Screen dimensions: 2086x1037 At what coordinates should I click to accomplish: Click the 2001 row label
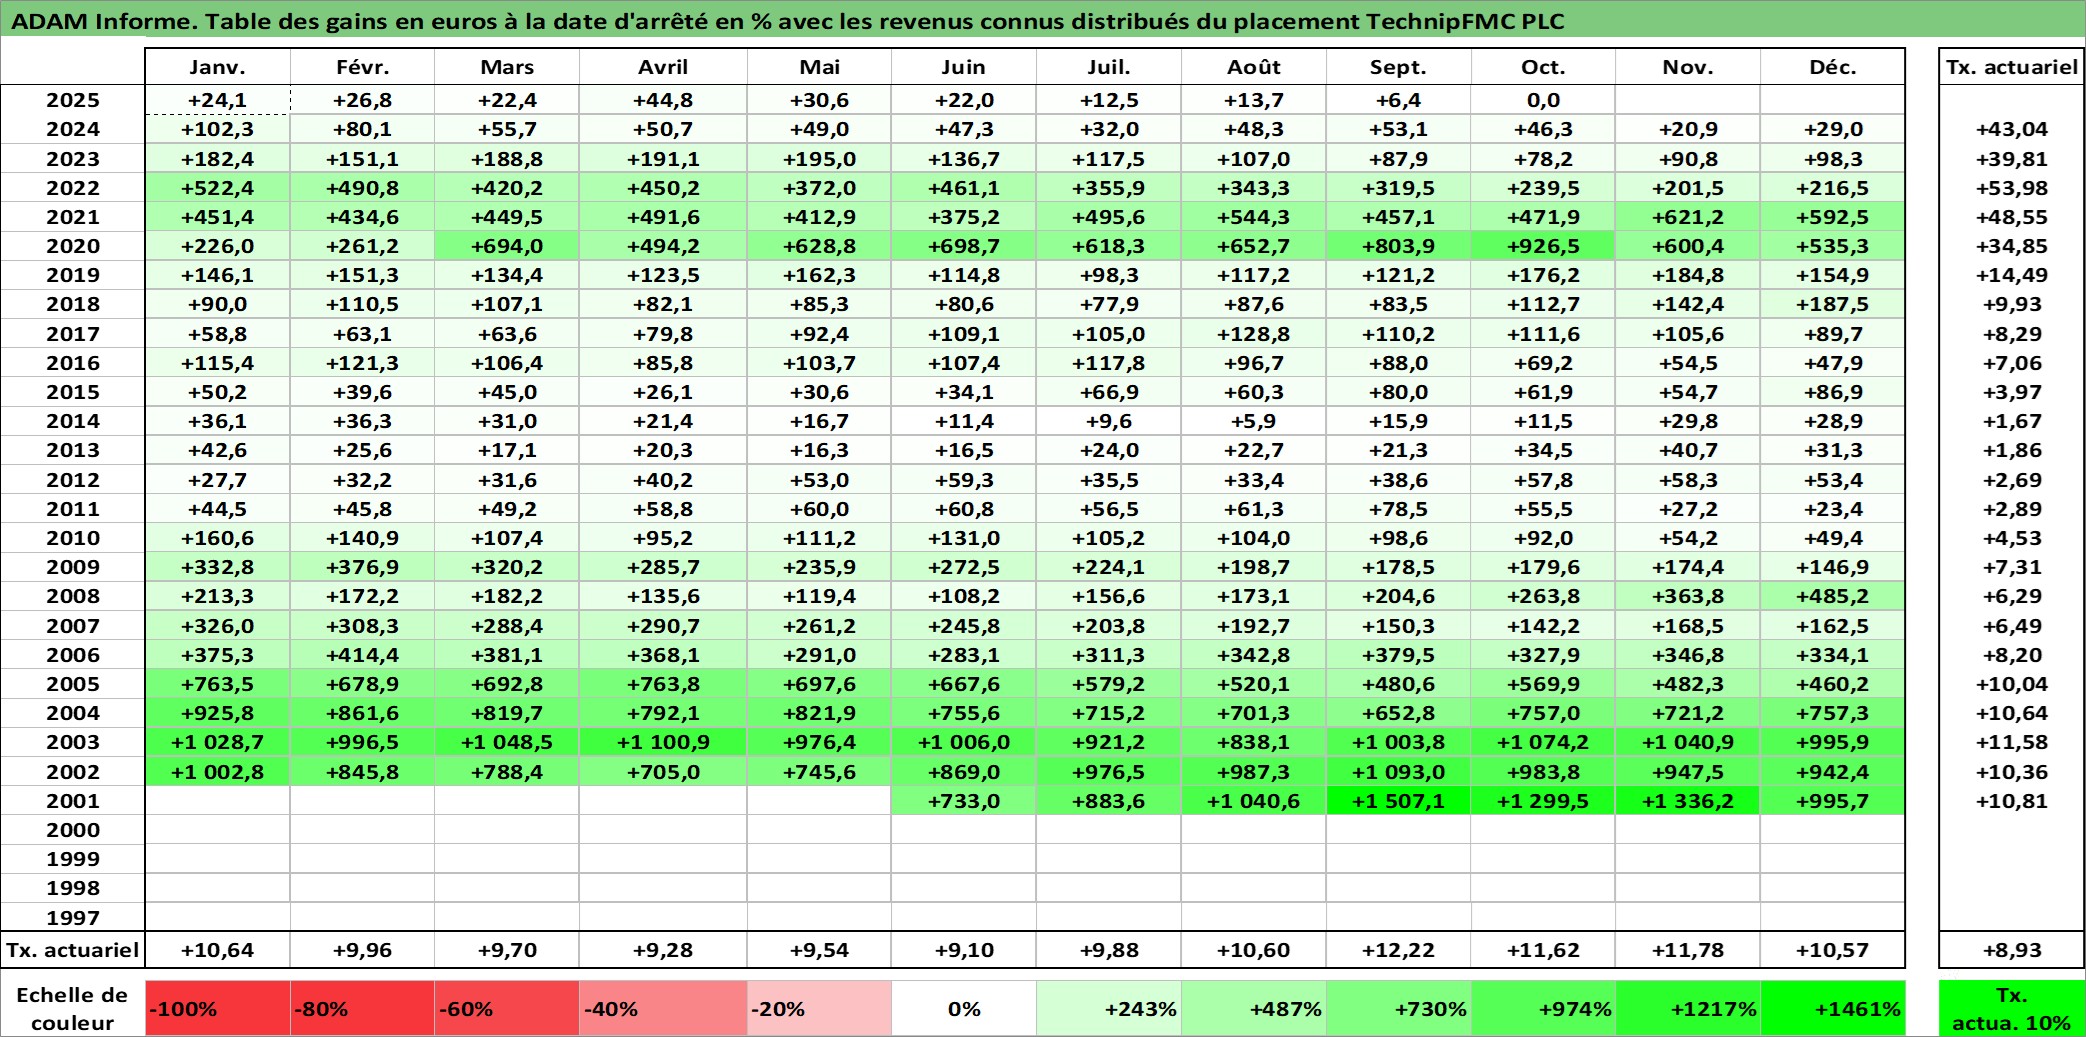point(73,801)
